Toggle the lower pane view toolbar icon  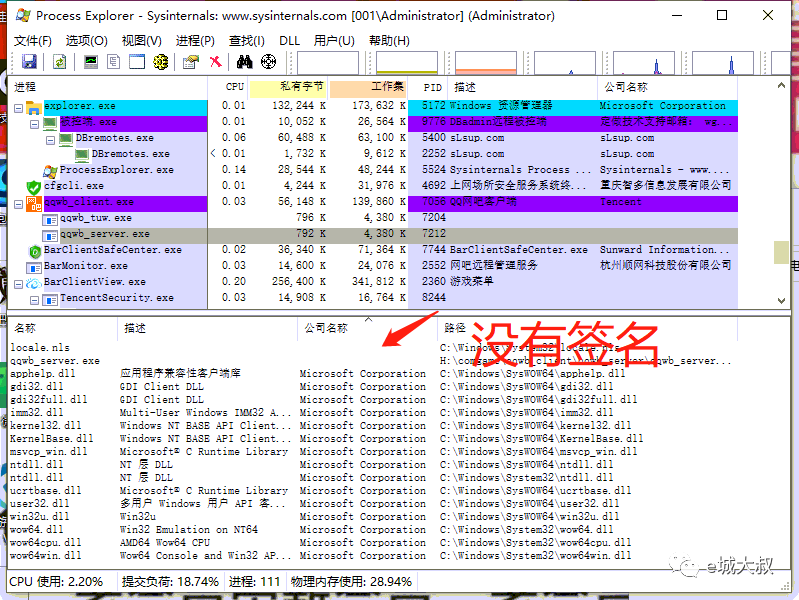tap(136, 62)
